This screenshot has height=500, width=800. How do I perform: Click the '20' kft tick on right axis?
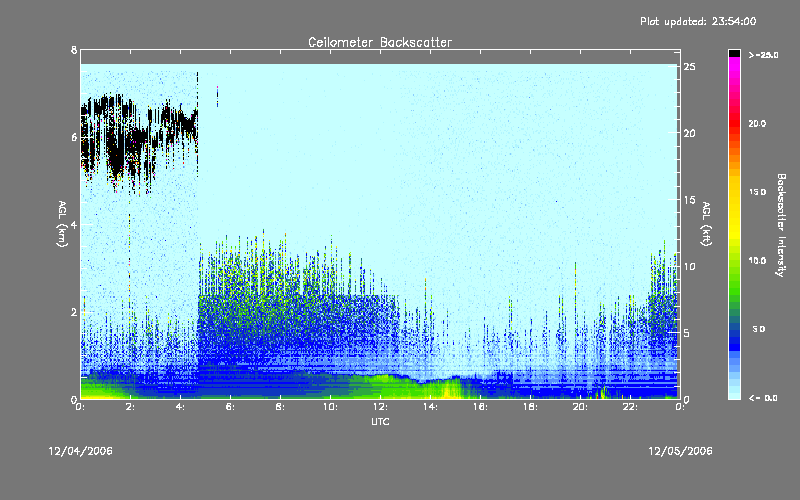pyautogui.click(x=689, y=133)
